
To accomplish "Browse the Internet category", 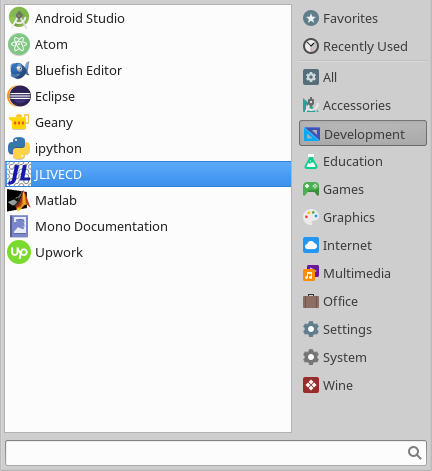I will tap(347, 245).
